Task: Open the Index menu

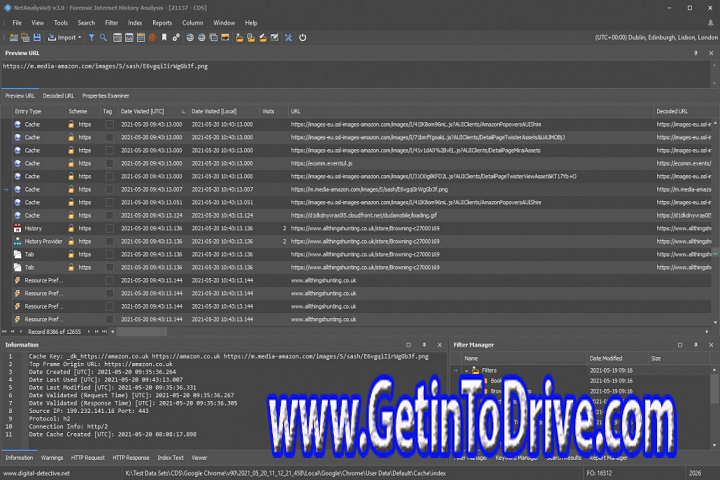Action: [135, 23]
